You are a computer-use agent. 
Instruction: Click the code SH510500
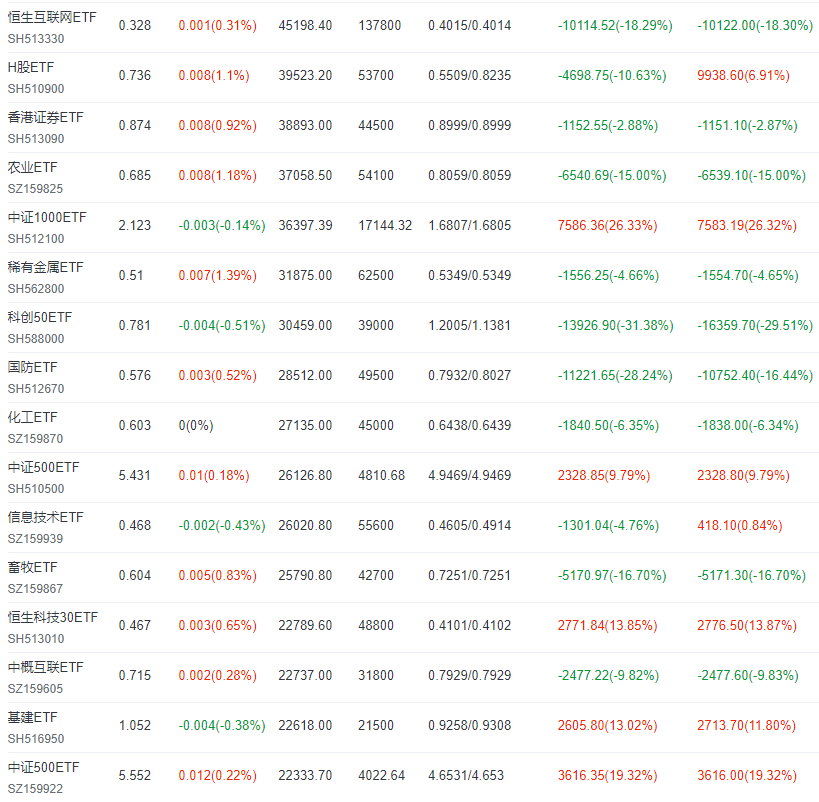click(x=36, y=489)
